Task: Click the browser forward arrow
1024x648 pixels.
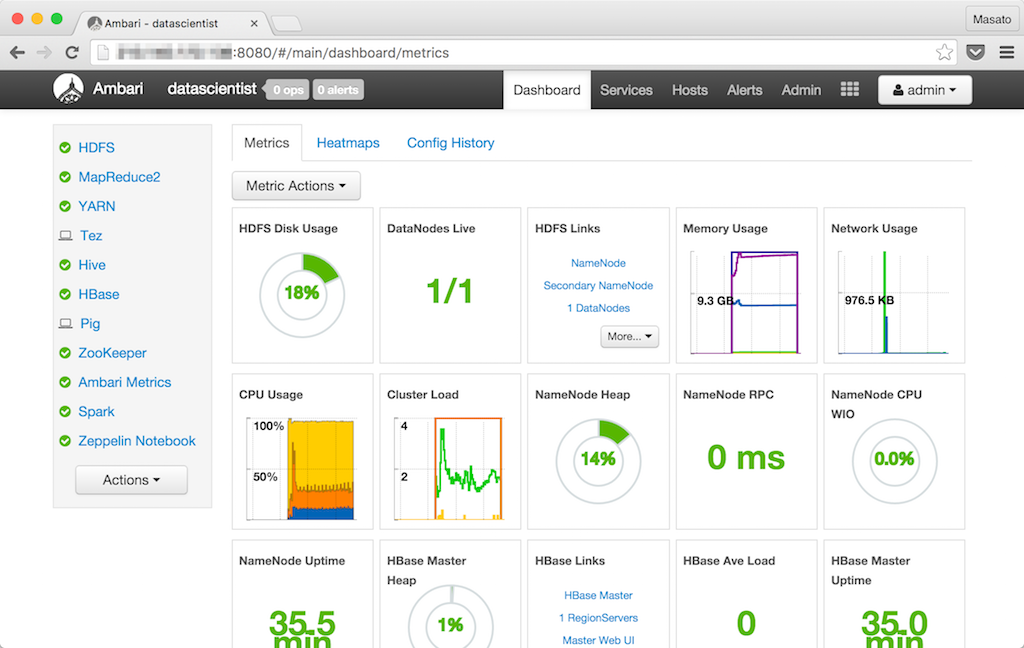Action: [x=44, y=52]
